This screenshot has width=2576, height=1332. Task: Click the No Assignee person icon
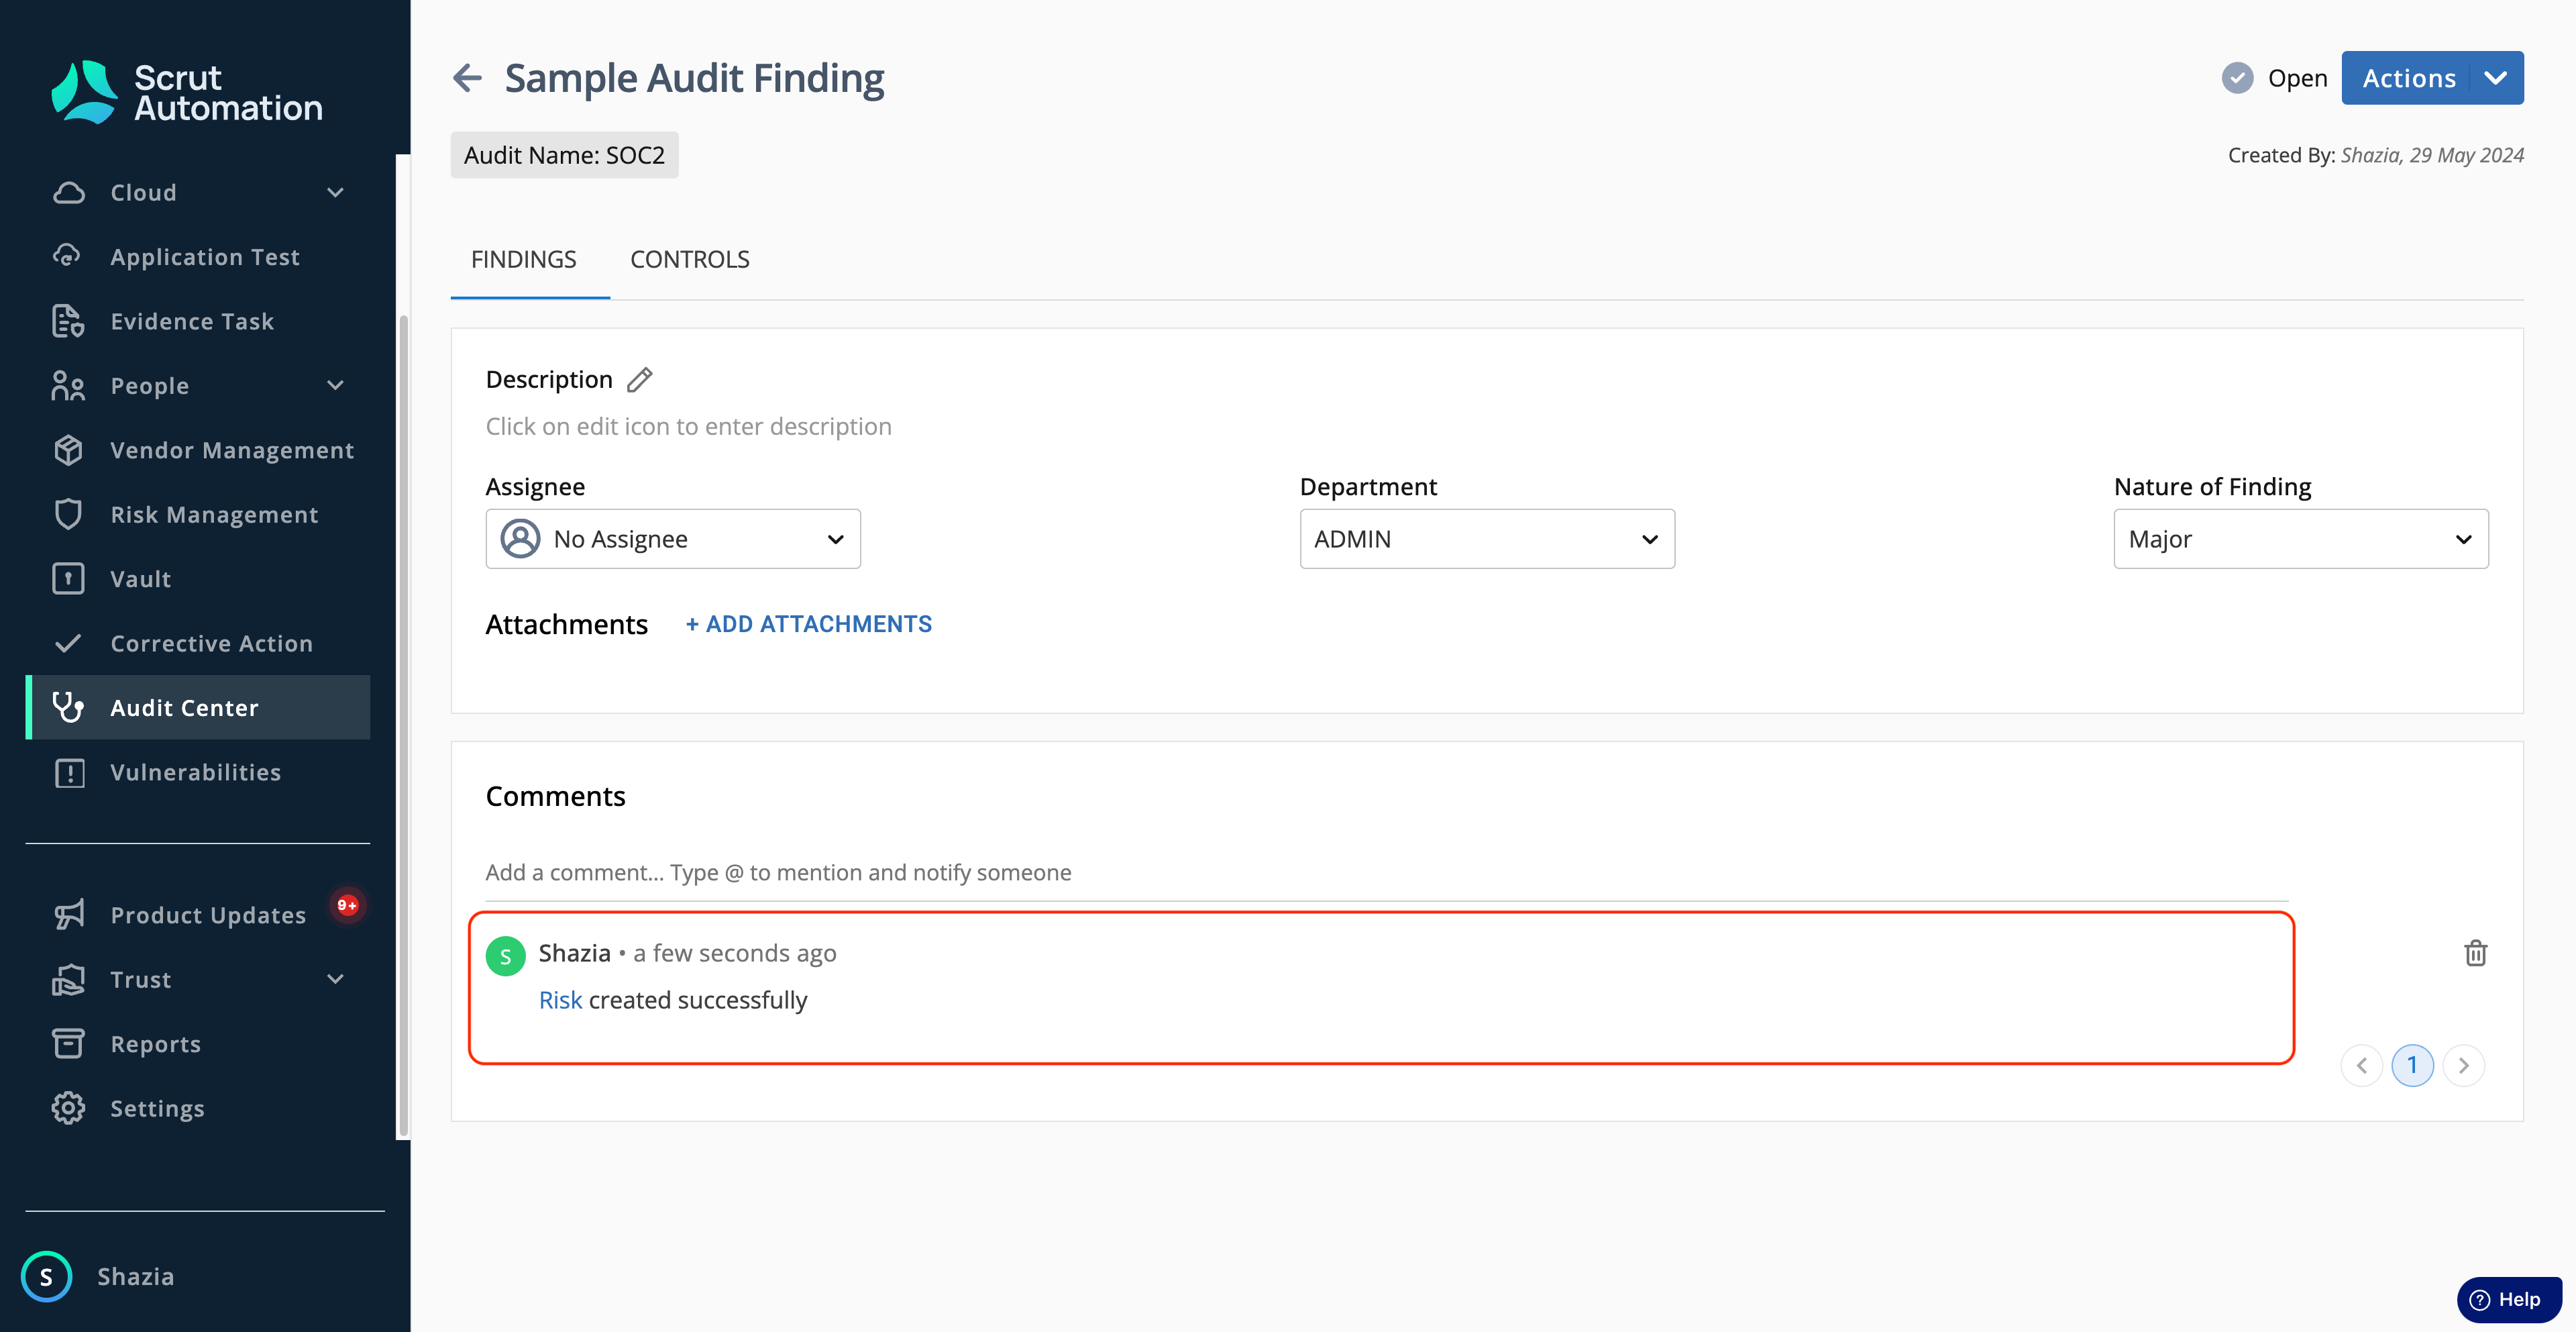coord(520,539)
